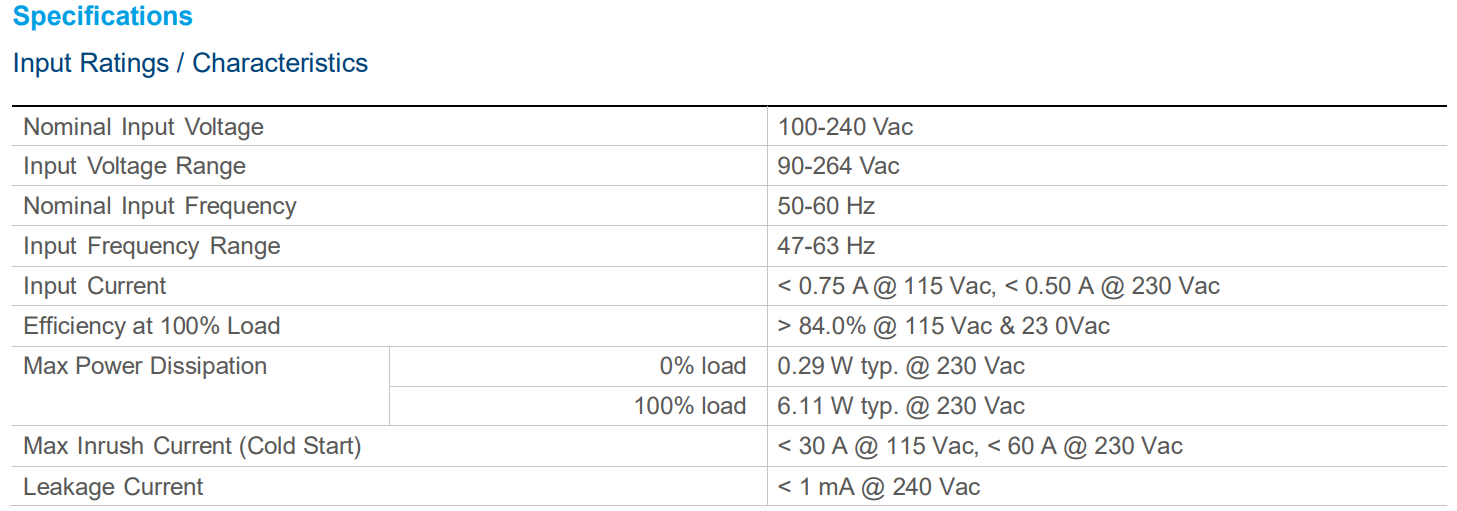
Task: Click the 90-264 Vac value
Action: click(x=838, y=166)
